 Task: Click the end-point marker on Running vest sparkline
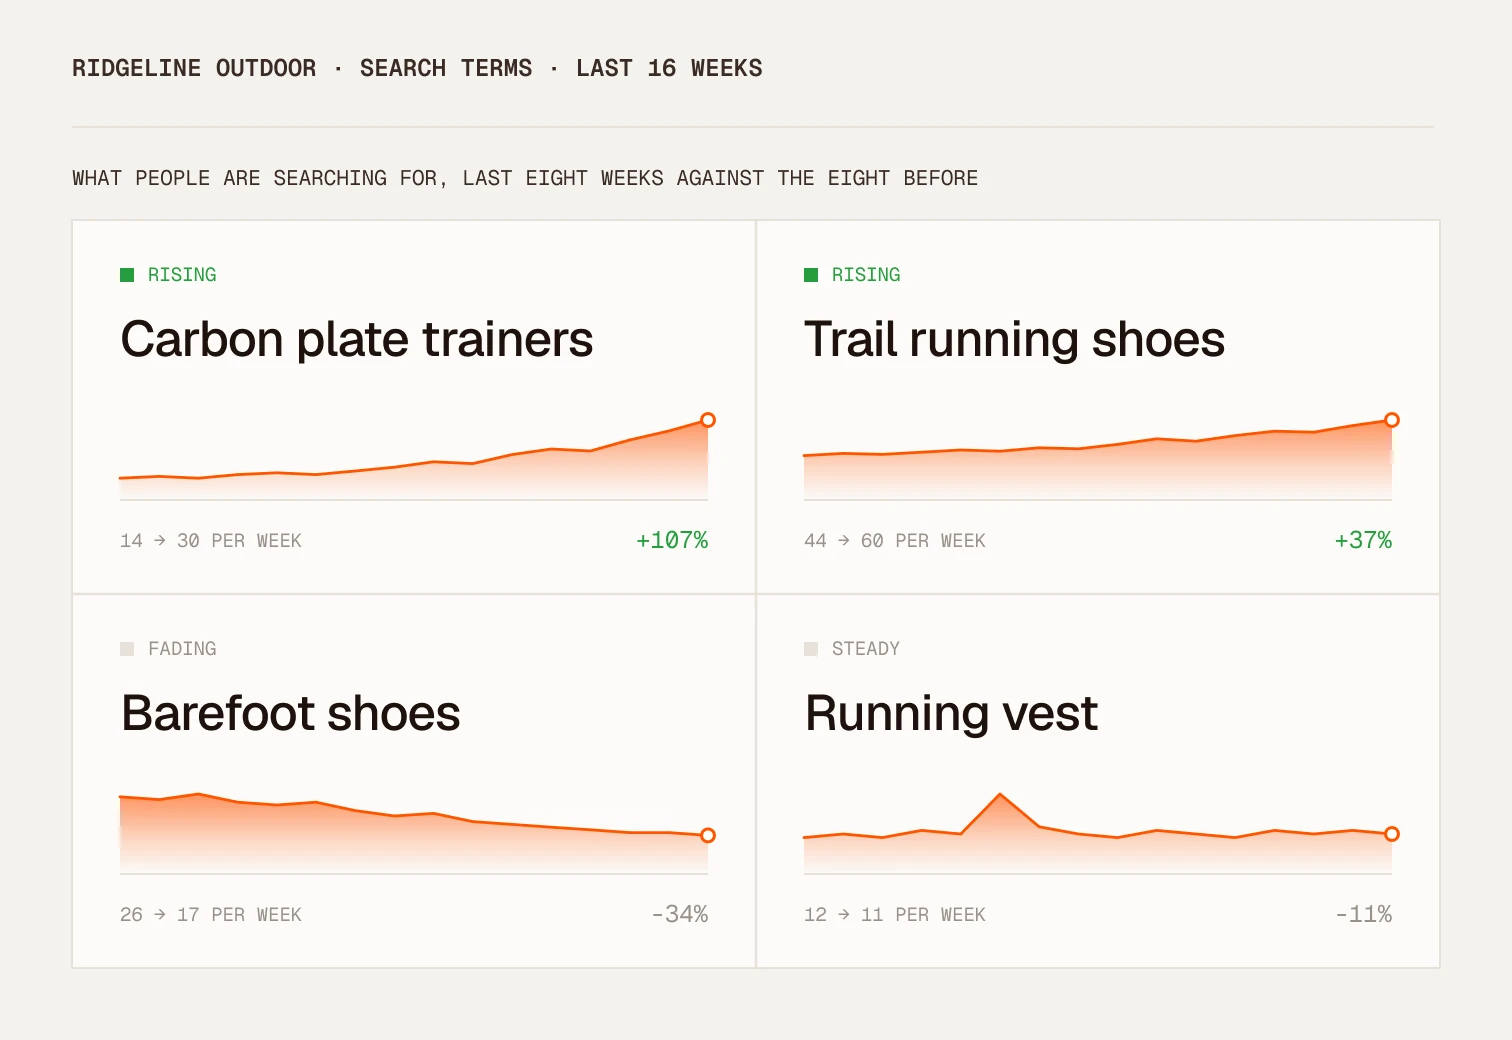[x=1392, y=834]
